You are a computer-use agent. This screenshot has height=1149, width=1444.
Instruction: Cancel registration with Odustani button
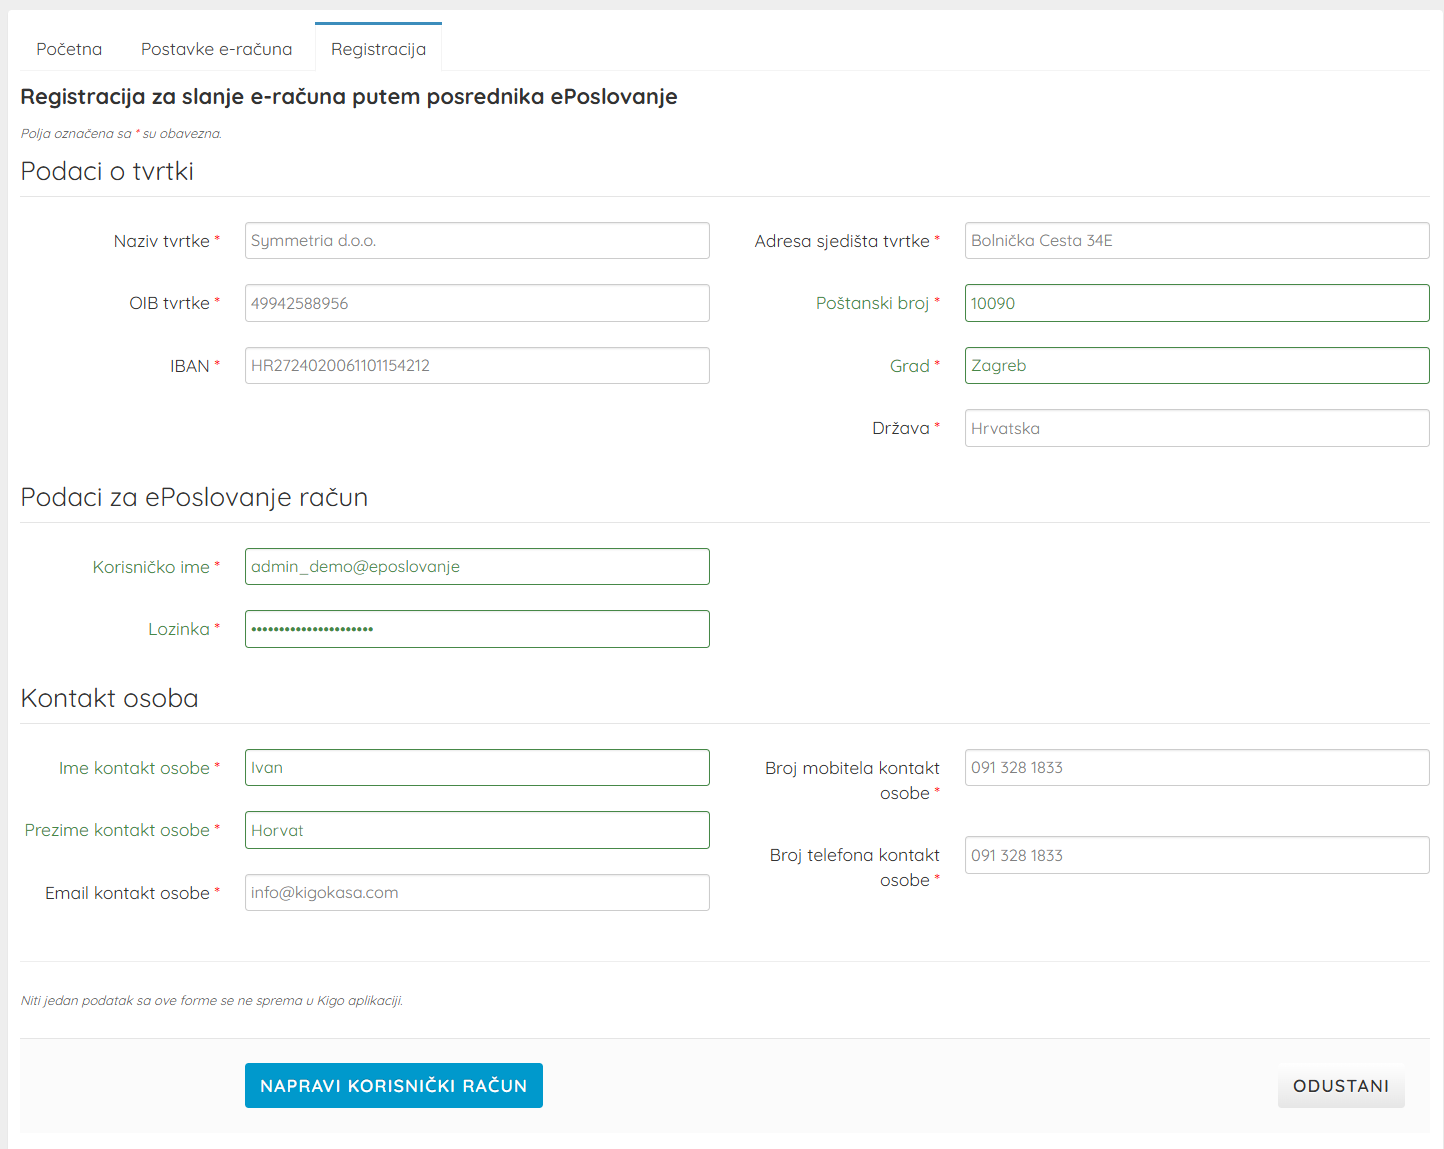point(1341,1086)
